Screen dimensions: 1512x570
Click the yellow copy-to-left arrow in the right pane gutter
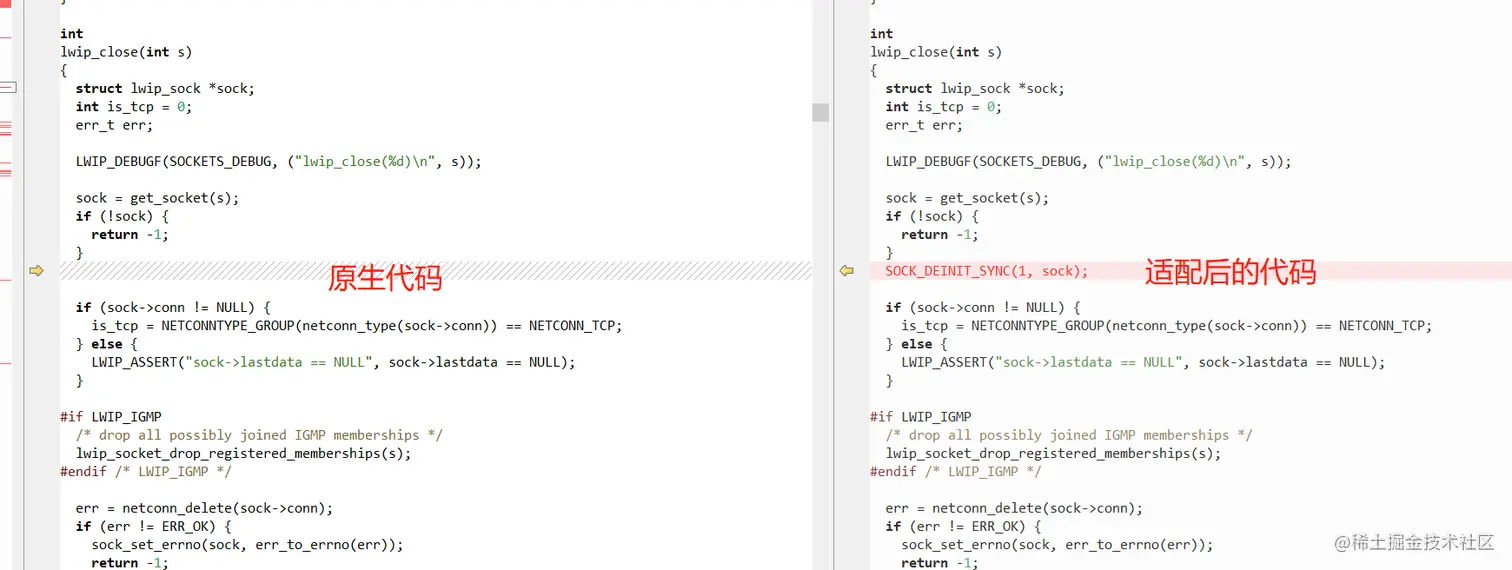(847, 271)
